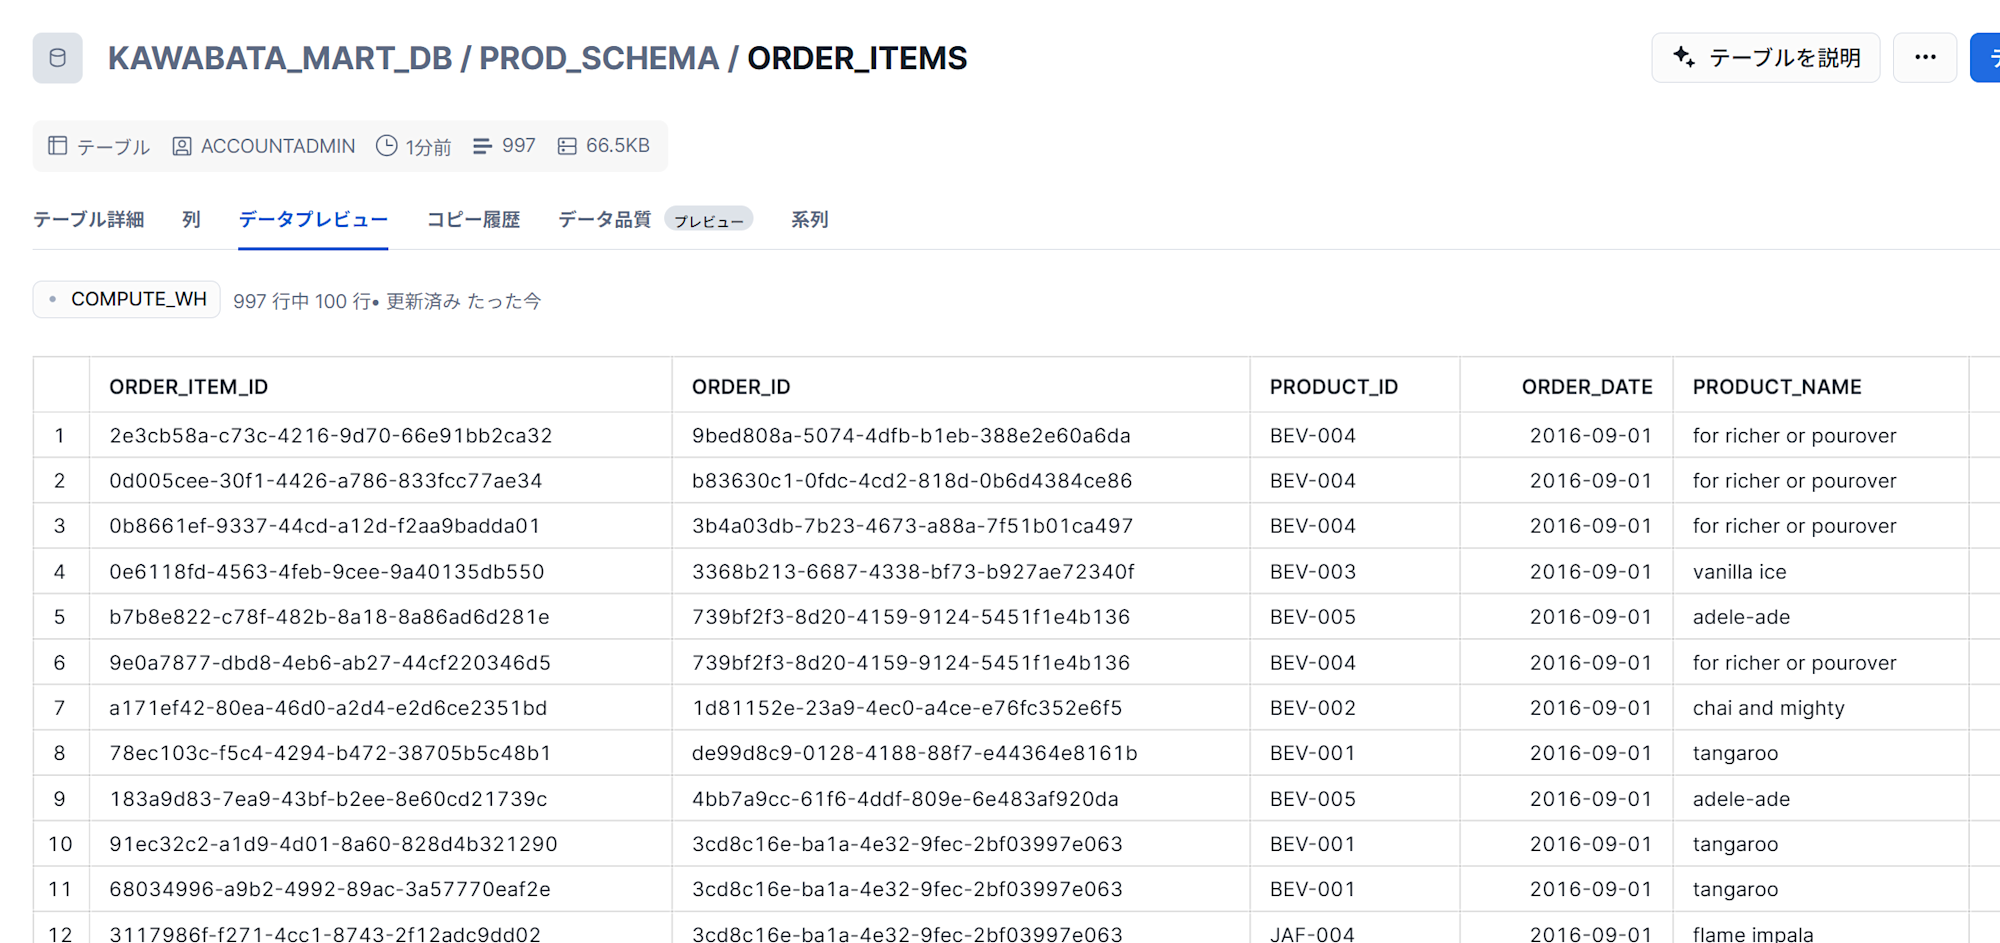Click the ORDER_ITEM_ID column header

click(x=189, y=387)
